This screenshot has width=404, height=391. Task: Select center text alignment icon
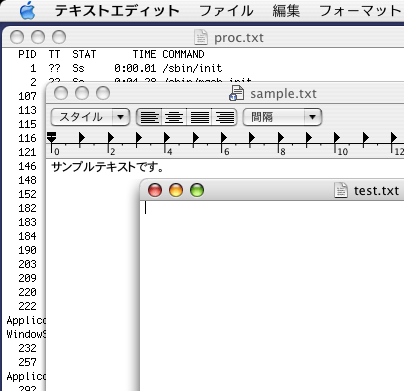[x=174, y=117]
